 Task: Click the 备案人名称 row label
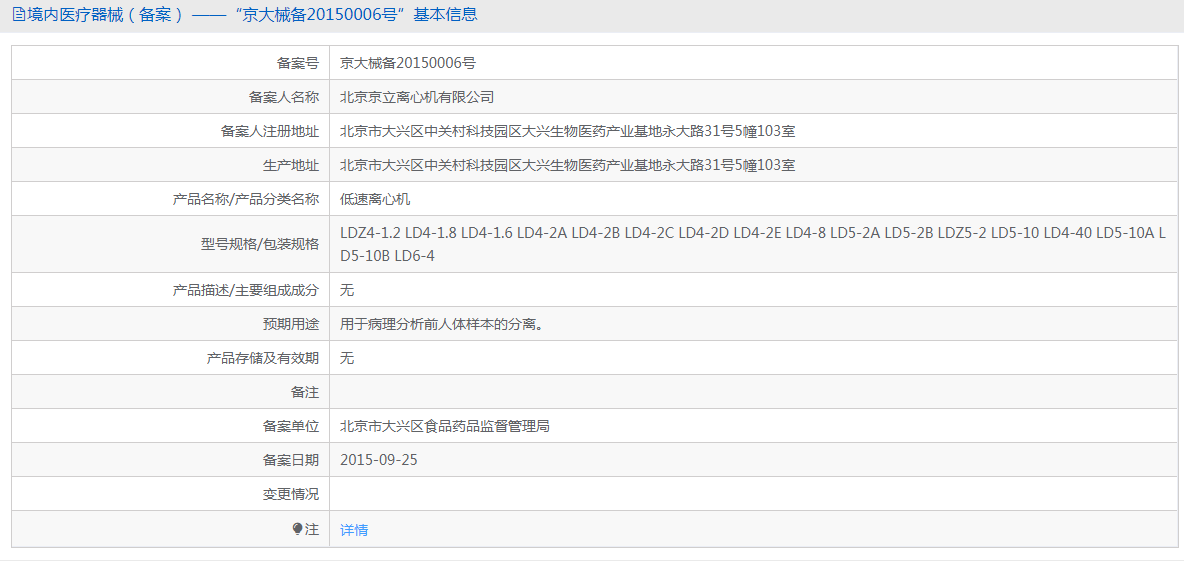[283, 97]
